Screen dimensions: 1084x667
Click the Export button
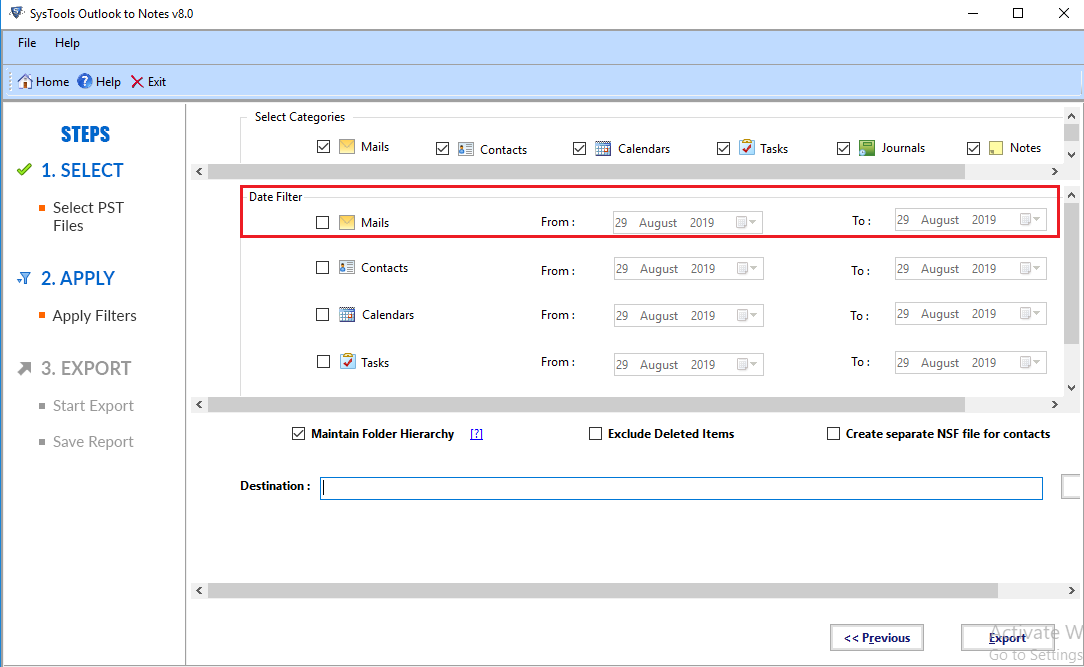click(x=1007, y=637)
